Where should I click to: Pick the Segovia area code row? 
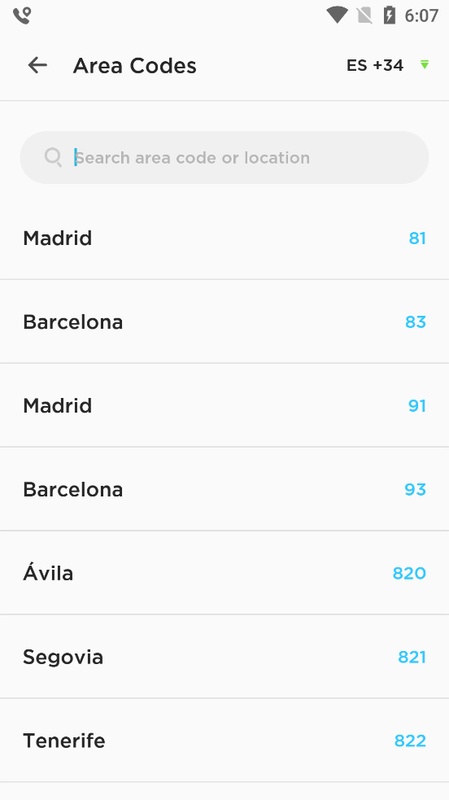click(224, 656)
